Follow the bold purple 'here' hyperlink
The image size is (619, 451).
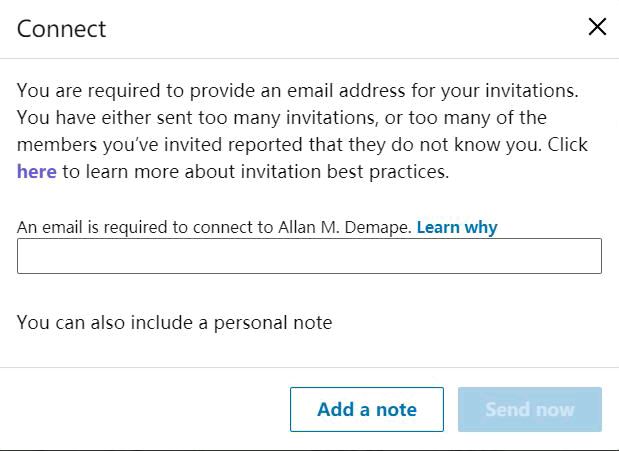click(x=36, y=171)
